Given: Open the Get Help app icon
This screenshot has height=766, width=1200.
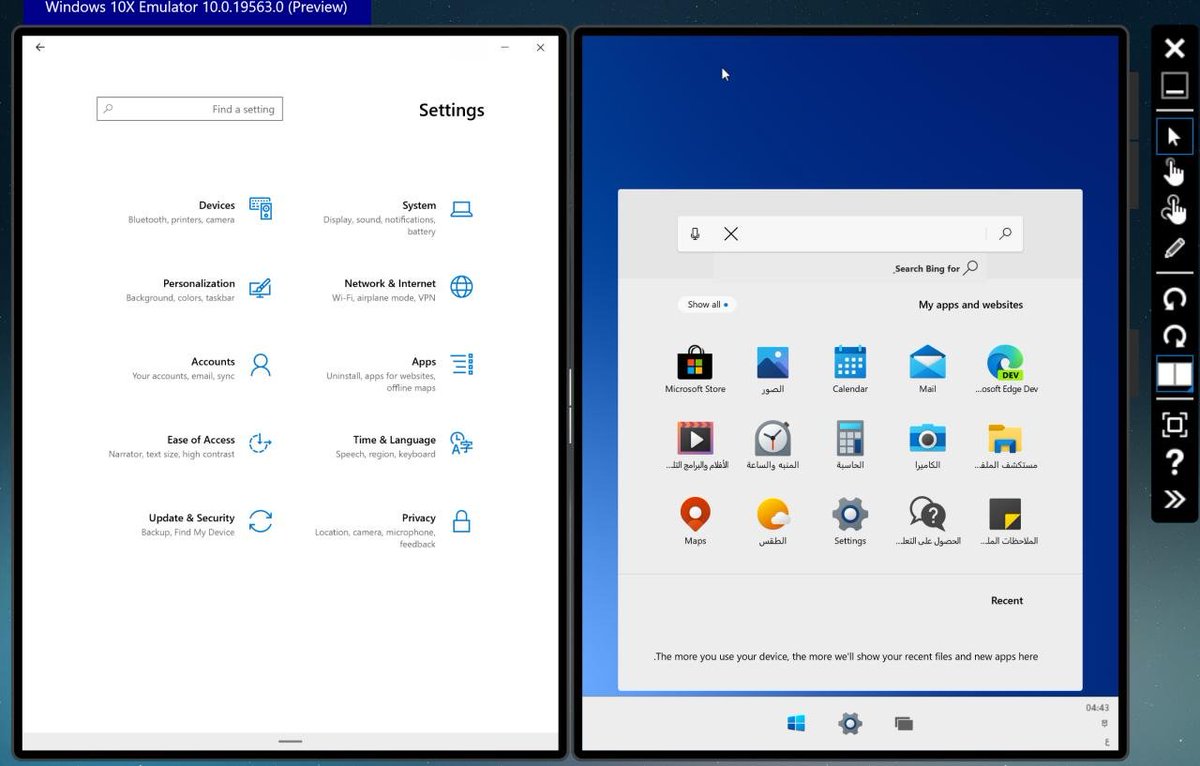Looking at the screenshot, I should click(927, 521).
